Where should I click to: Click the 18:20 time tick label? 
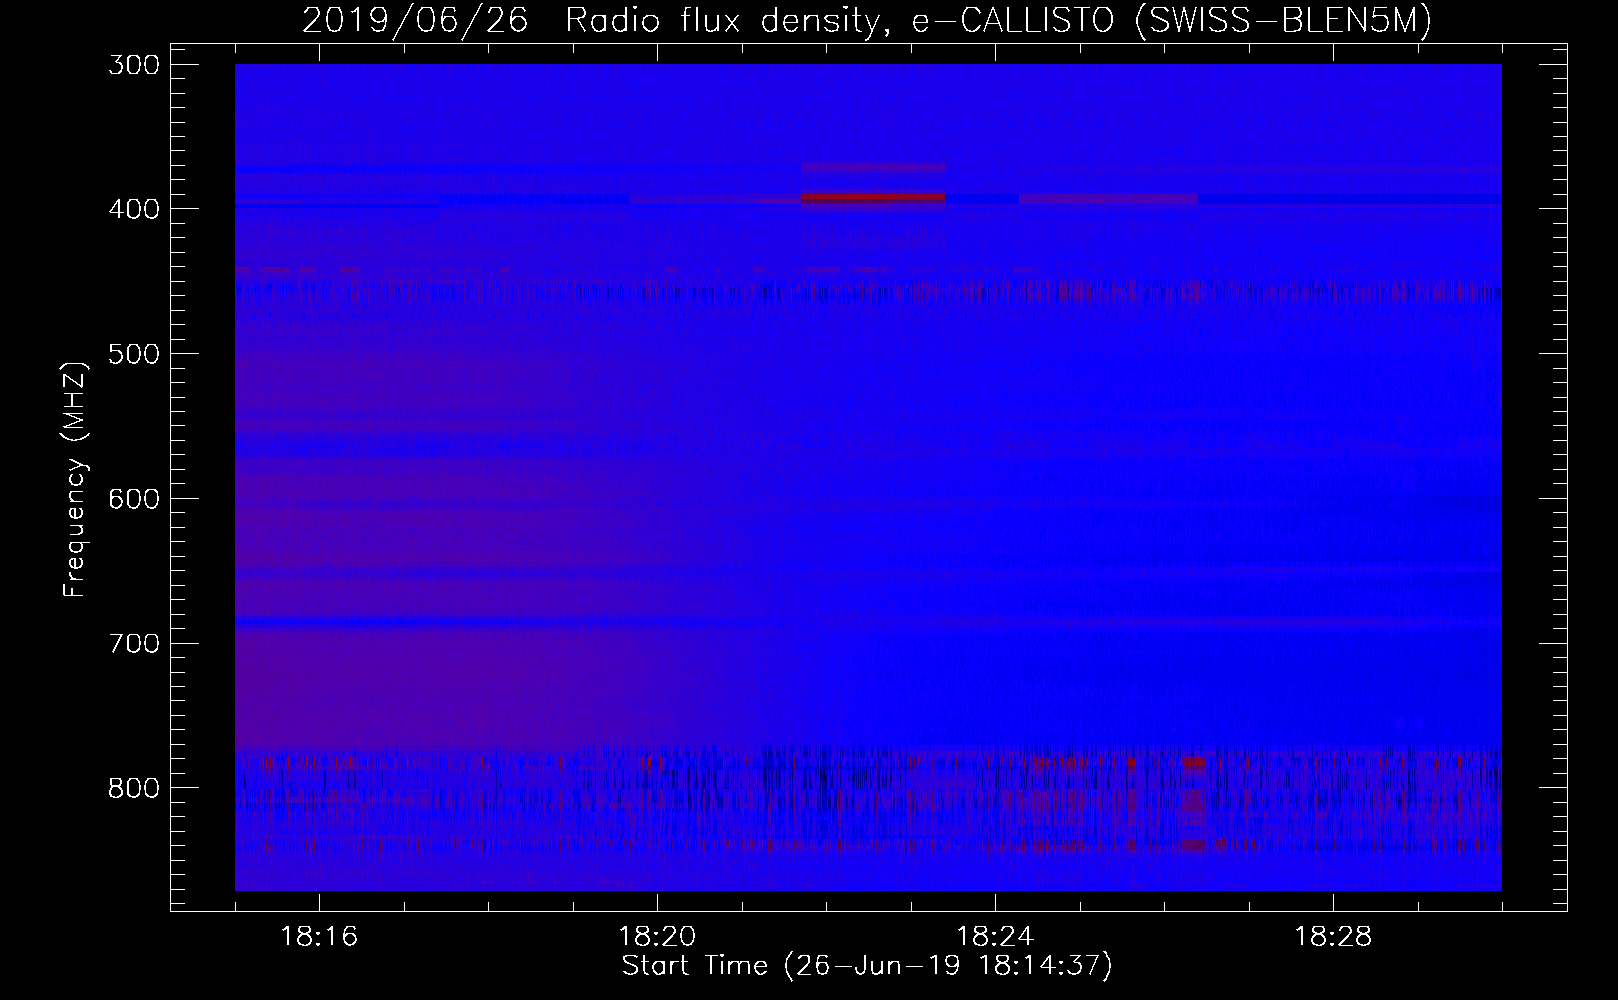click(x=657, y=937)
